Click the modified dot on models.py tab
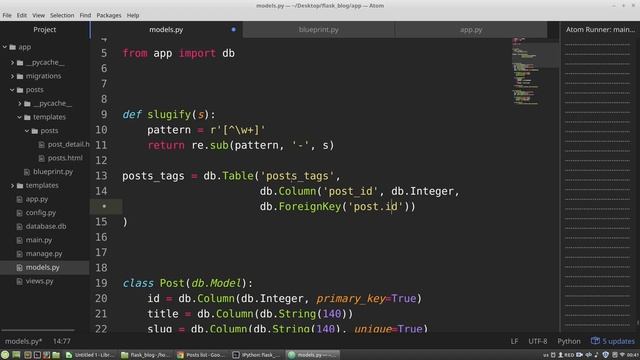The height and width of the screenshot is (360, 640). coord(233,29)
